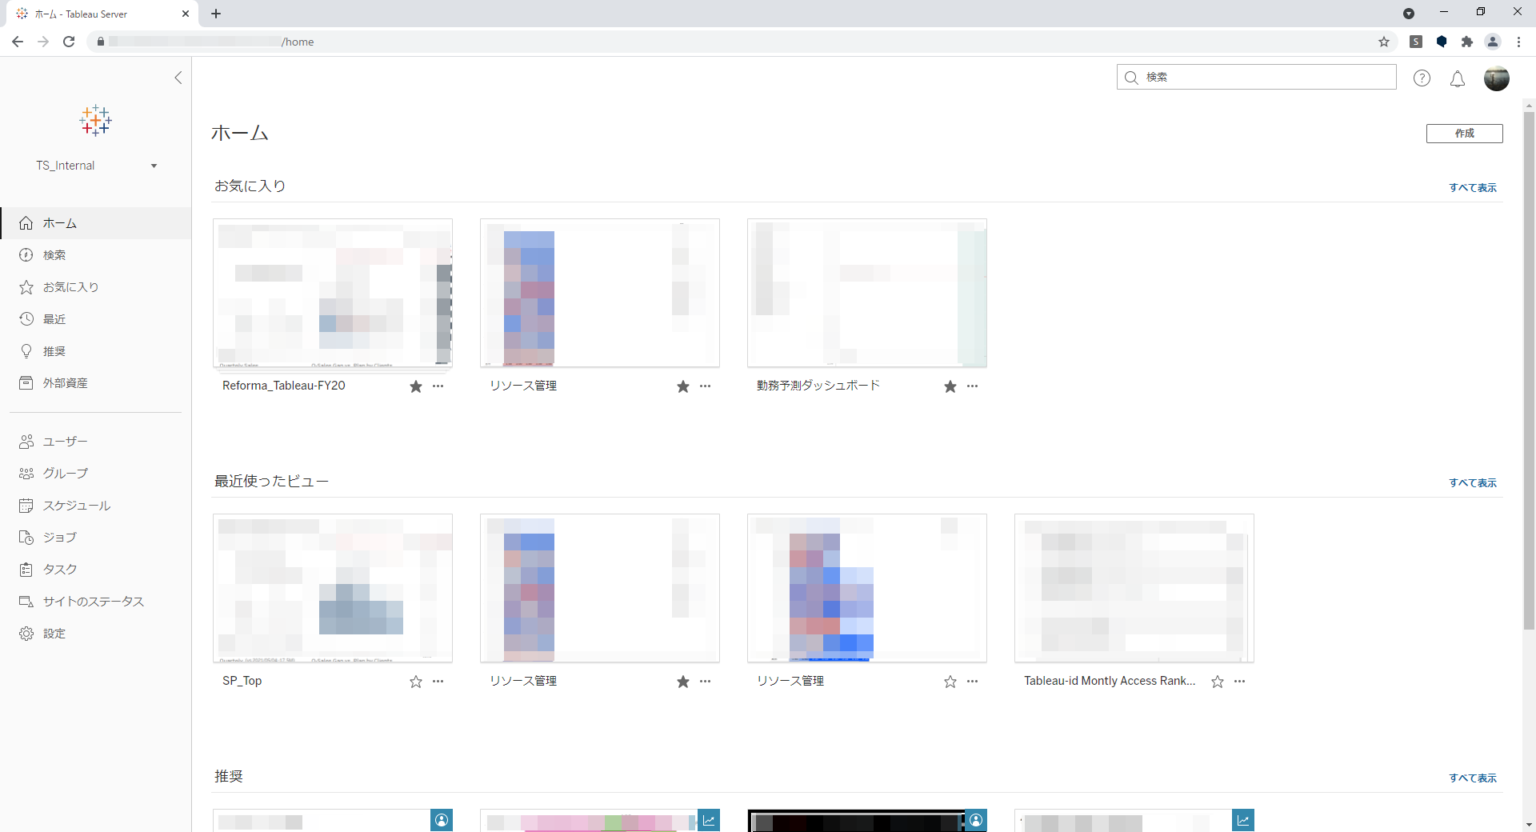Go to スケジュール in sidebar
Image resolution: width=1536 pixels, height=832 pixels.
(76, 505)
